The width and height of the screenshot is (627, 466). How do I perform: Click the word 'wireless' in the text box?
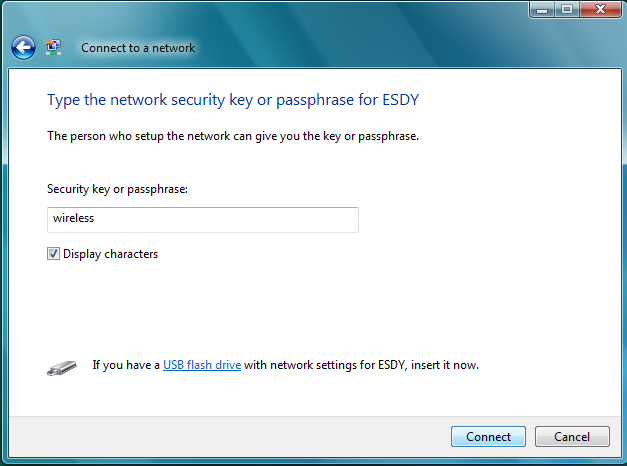[x=74, y=218]
